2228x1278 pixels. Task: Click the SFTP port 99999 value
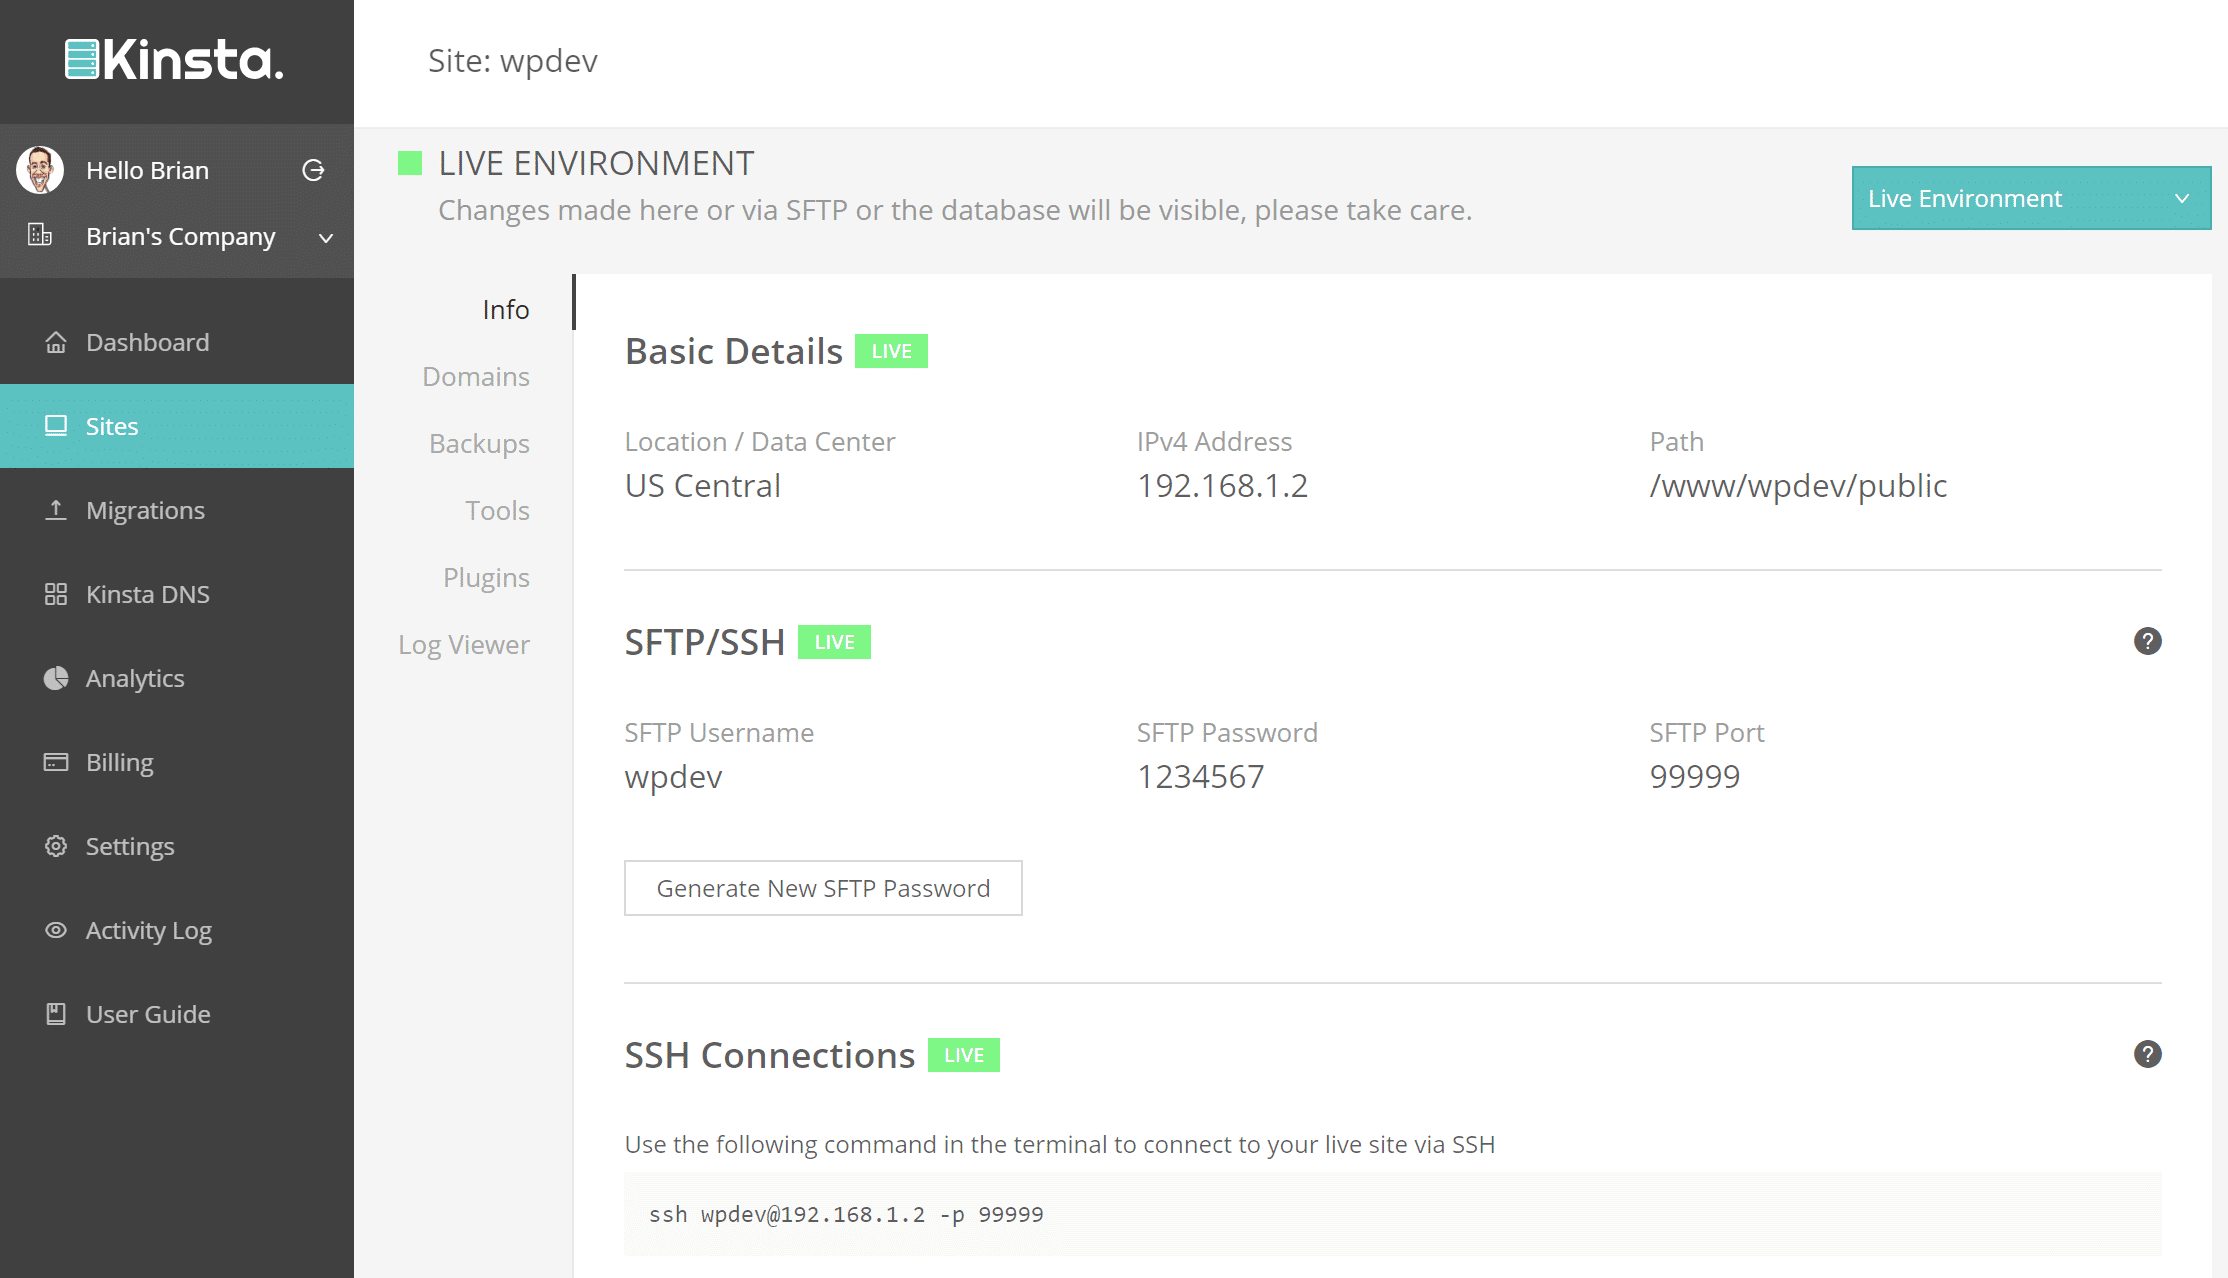[x=1694, y=776]
